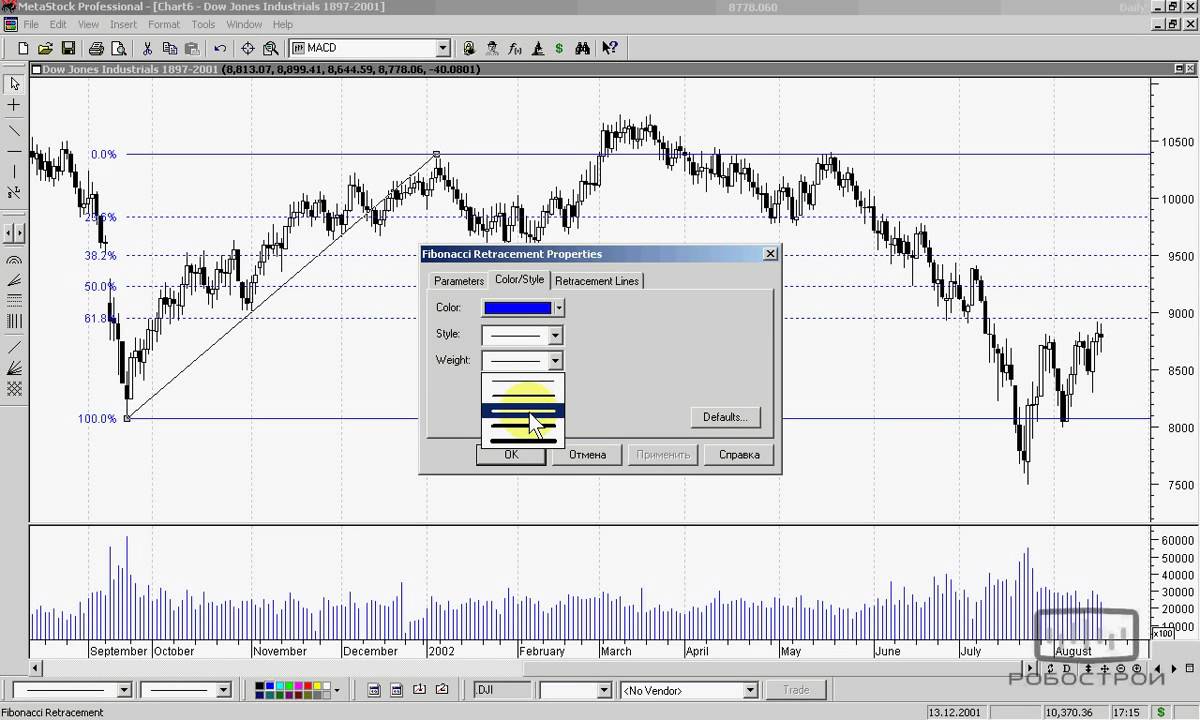Click the Paste icon
This screenshot has height=720, width=1200.
(x=191, y=48)
